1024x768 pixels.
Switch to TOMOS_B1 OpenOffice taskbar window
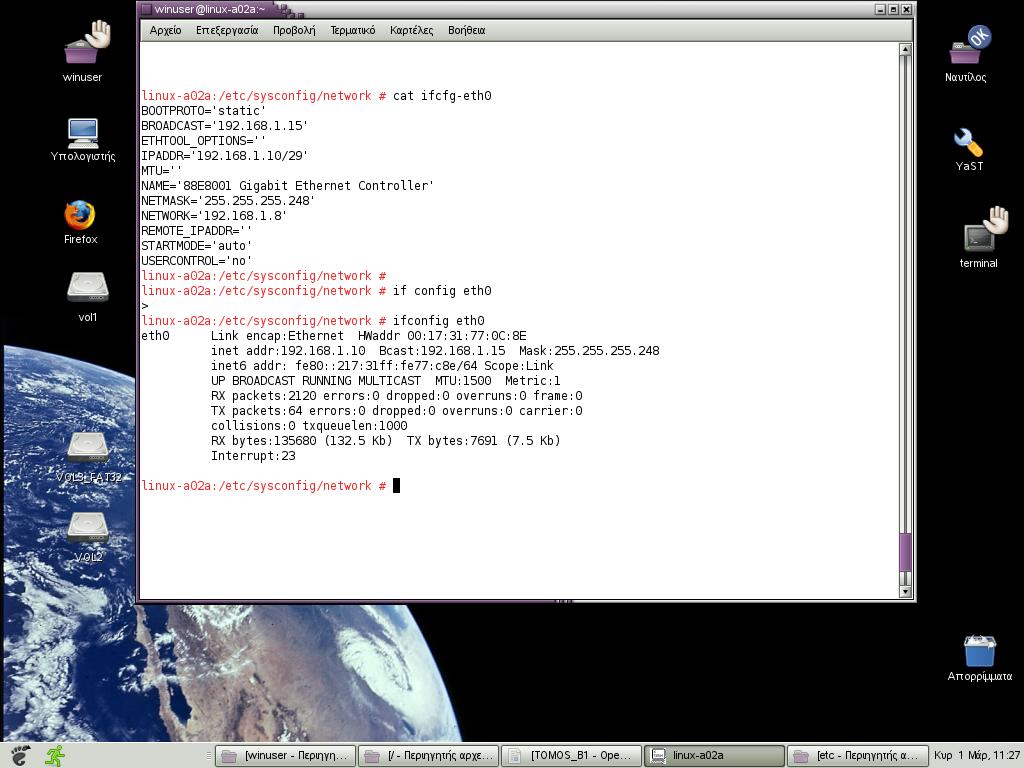571,756
